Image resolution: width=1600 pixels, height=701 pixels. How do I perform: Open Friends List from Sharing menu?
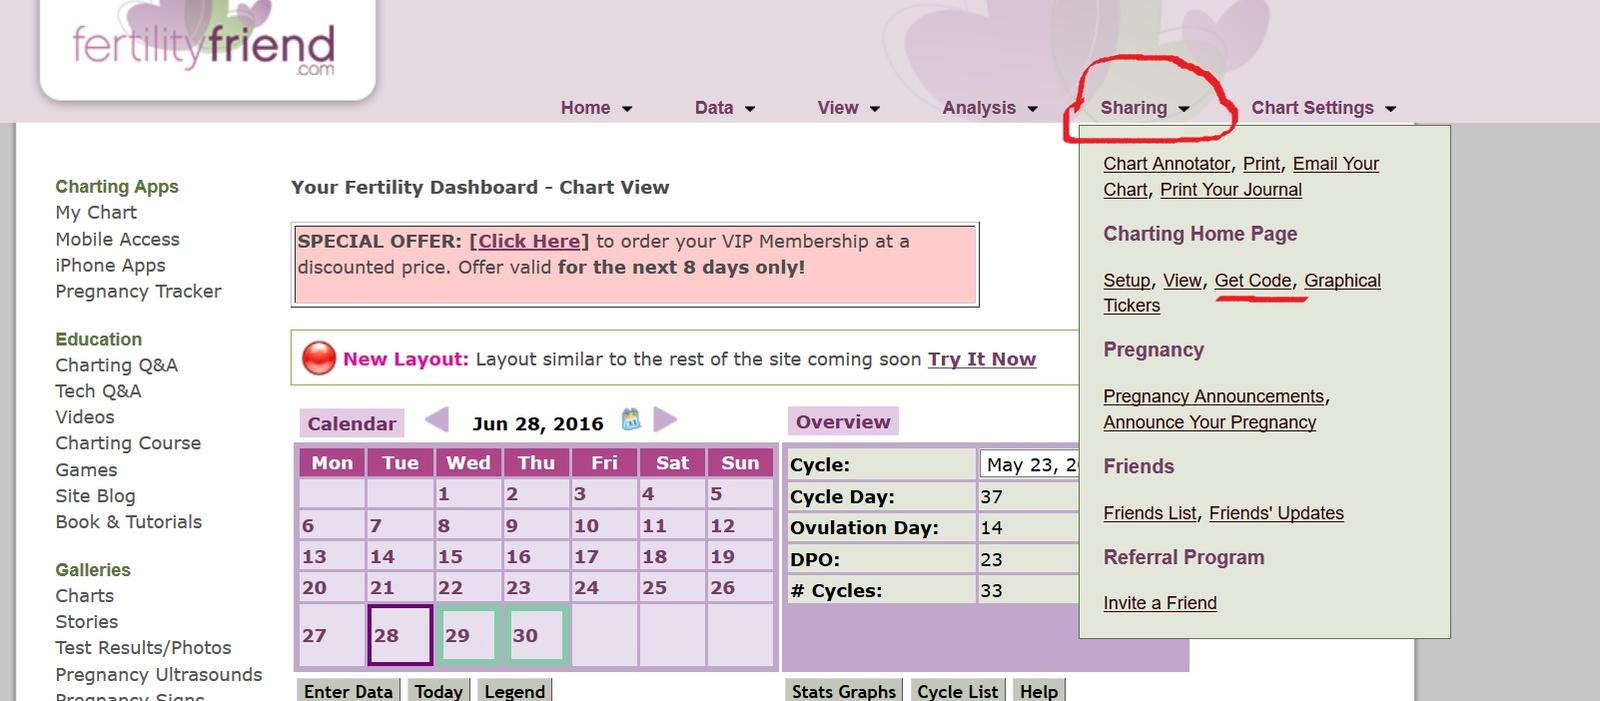coord(1149,513)
